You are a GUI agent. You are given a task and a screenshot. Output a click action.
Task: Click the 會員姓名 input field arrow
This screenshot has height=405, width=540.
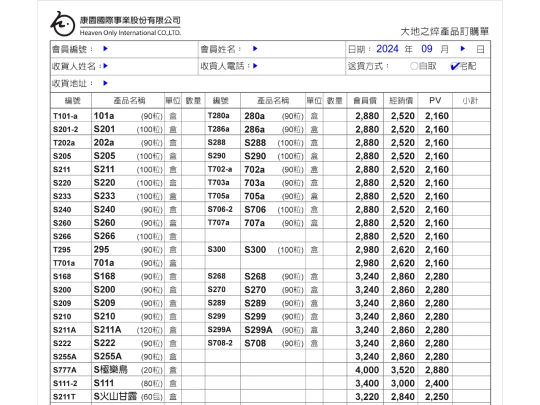click(x=255, y=49)
